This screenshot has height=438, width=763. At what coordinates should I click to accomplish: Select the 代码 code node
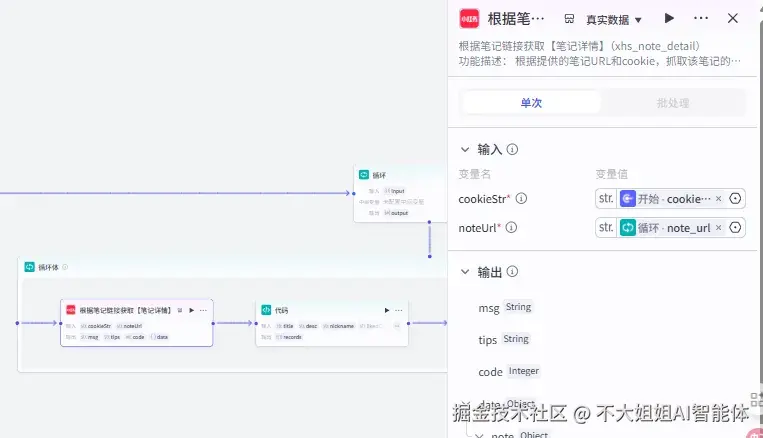pos(332,323)
